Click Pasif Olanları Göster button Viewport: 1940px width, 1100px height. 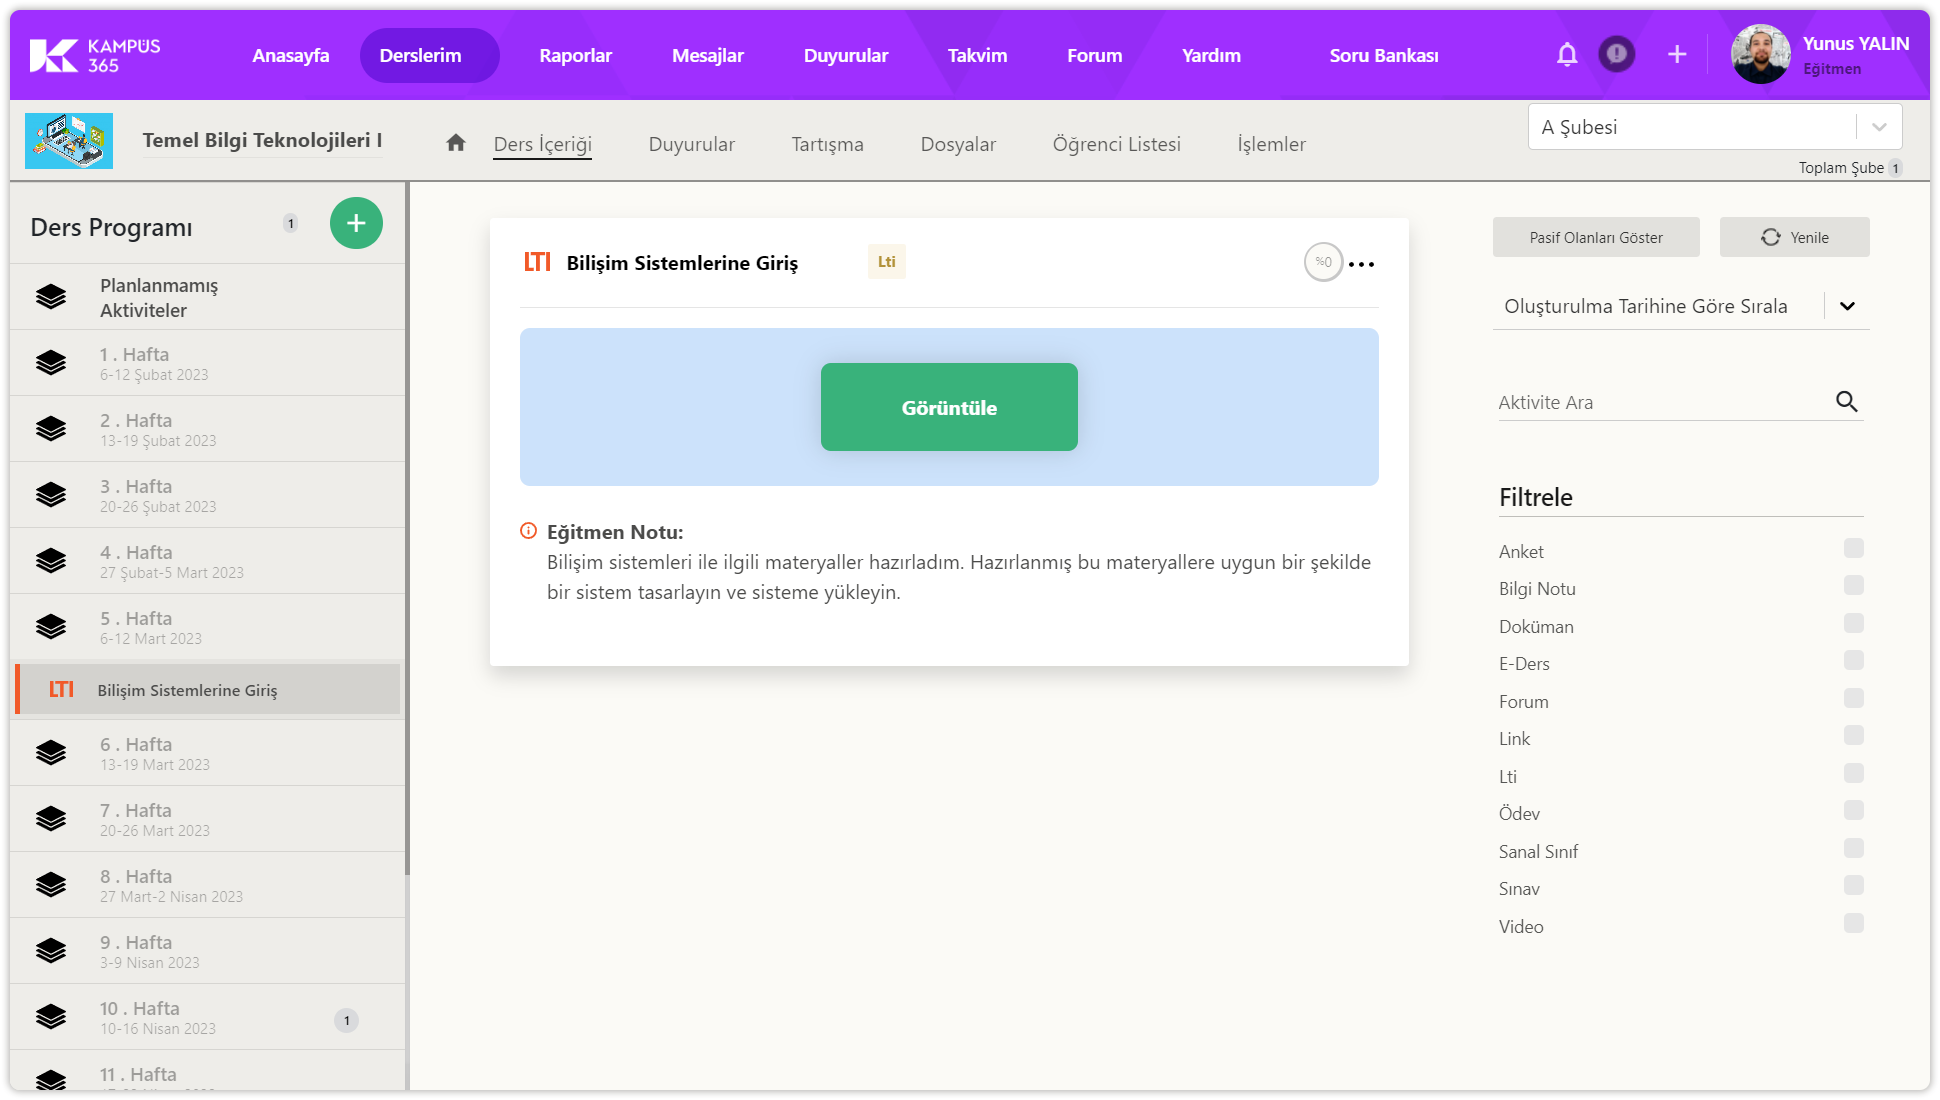1595,238
